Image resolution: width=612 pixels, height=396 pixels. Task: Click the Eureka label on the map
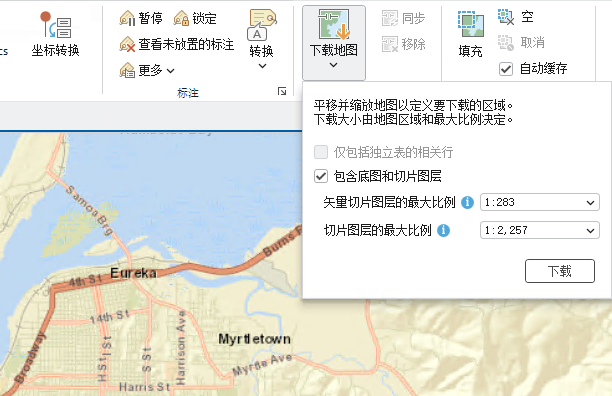(x=133, y=273)
